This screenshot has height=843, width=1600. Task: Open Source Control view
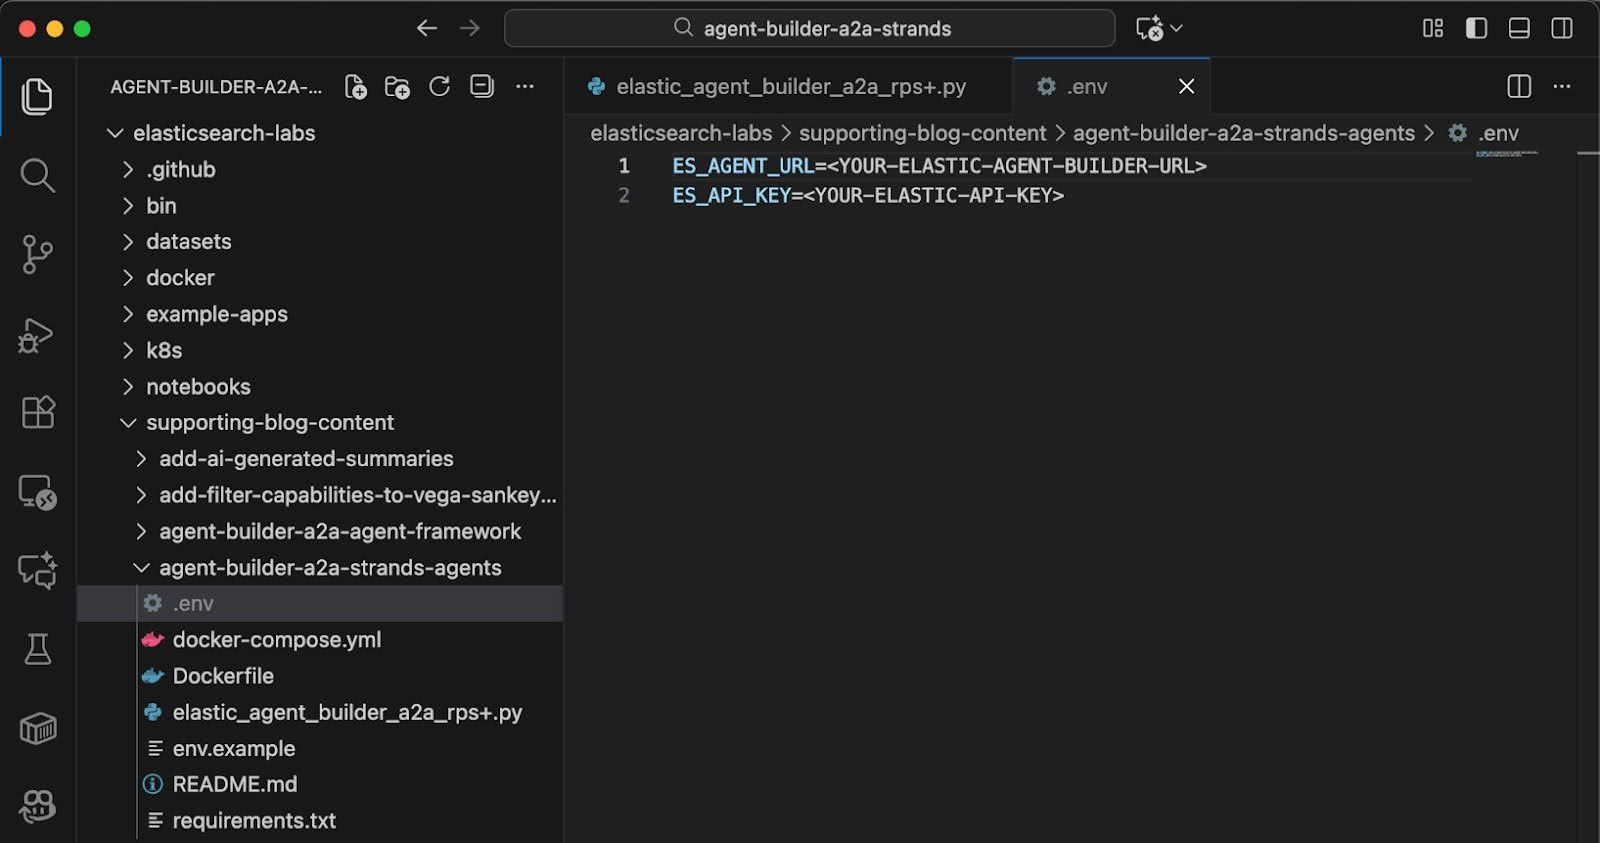pyautogui.click(x=37, y=255)
